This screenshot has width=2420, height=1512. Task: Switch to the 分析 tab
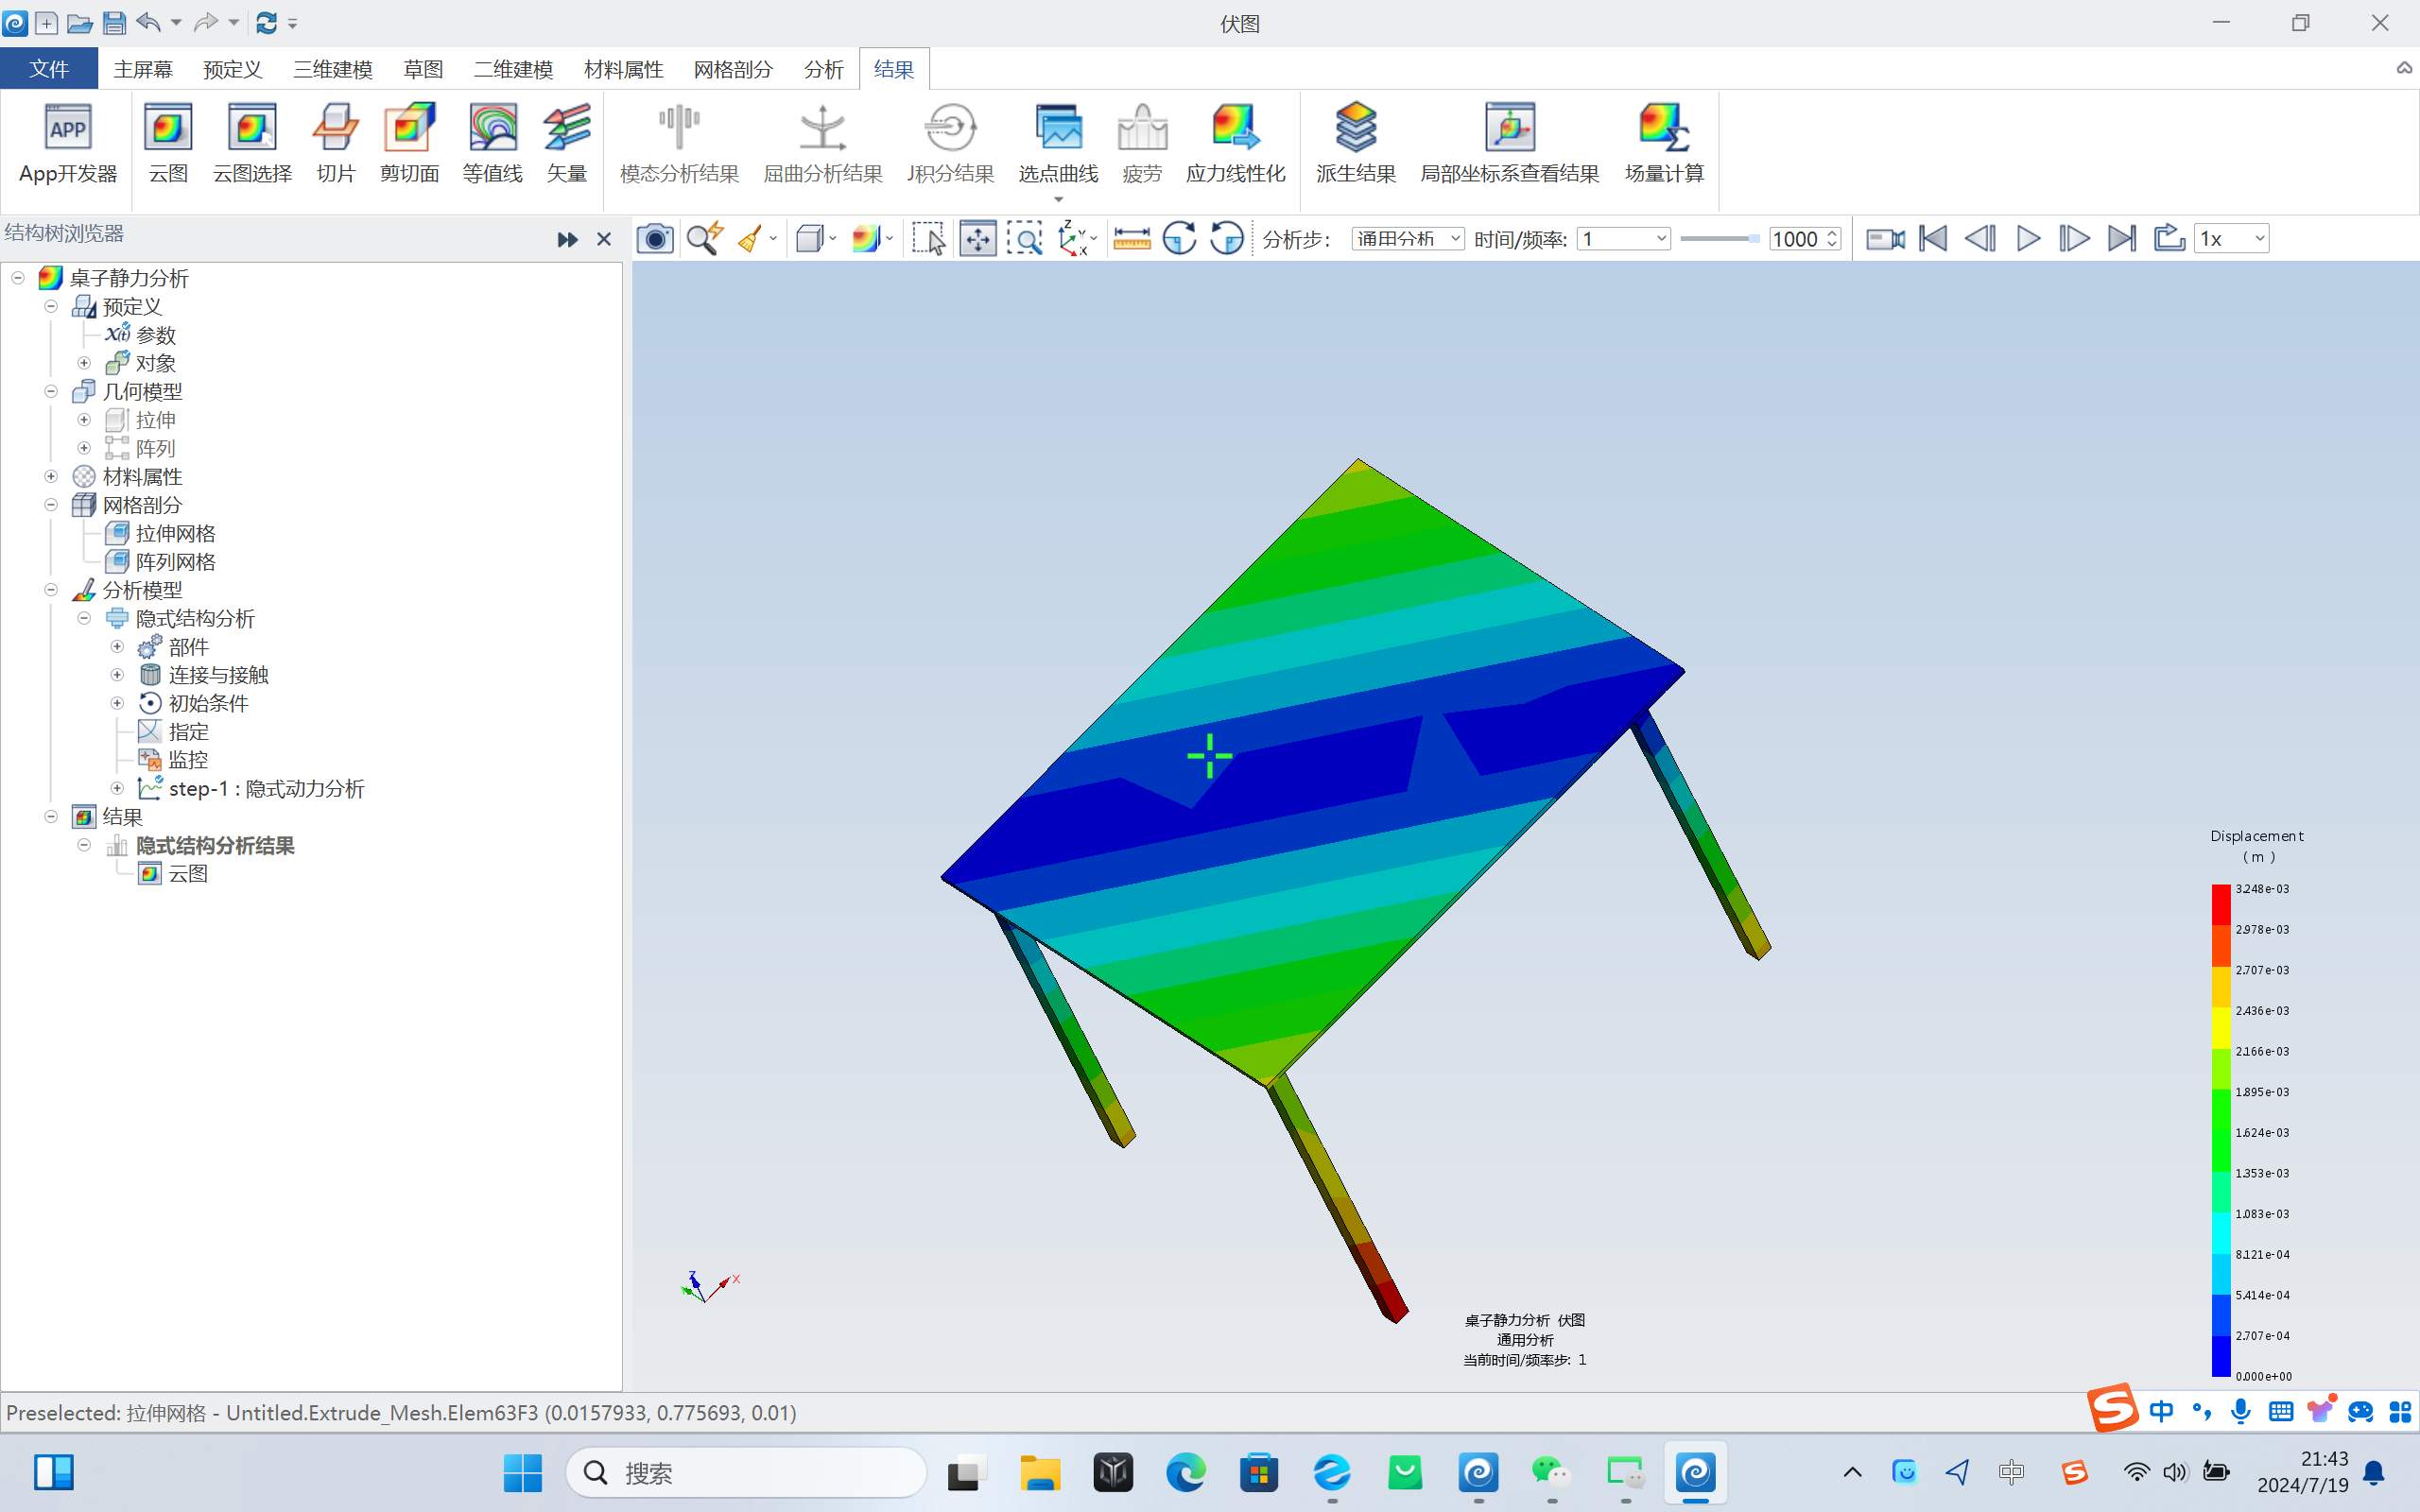pos(823,69)
